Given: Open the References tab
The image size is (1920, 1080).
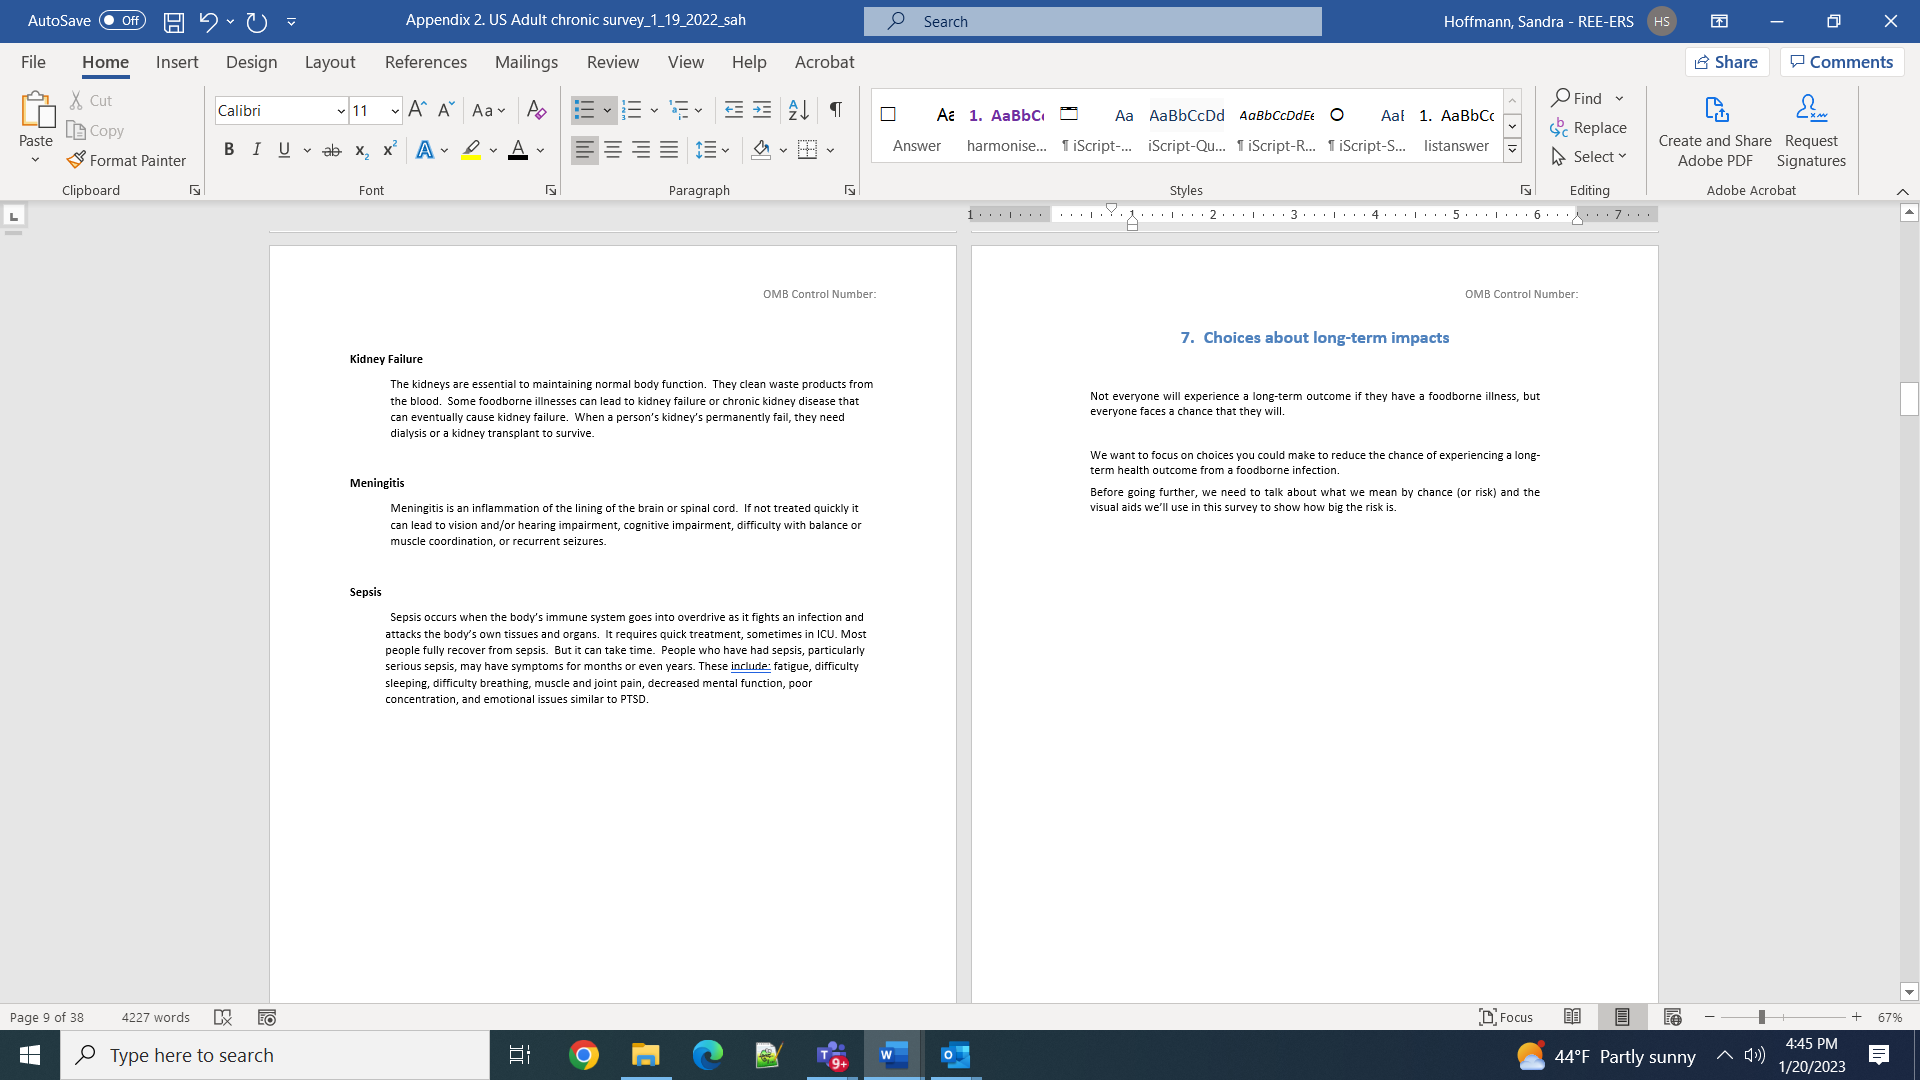Looking at the screenshot, I should (425, 62).
